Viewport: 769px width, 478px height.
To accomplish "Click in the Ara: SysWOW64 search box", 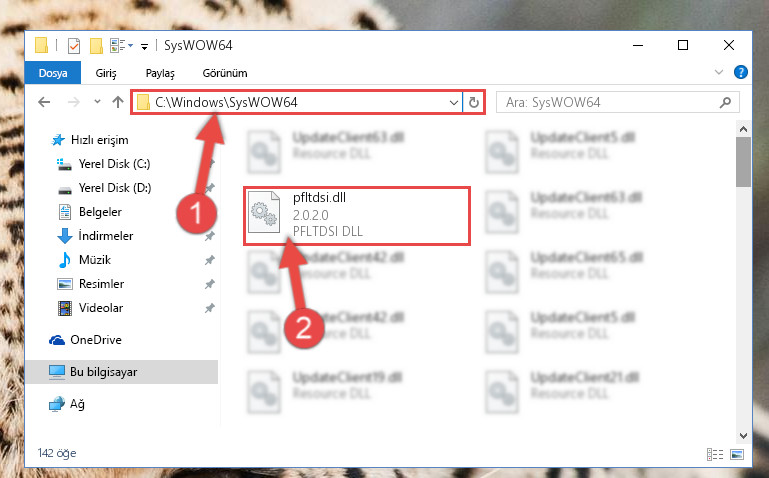I will 607,102.
